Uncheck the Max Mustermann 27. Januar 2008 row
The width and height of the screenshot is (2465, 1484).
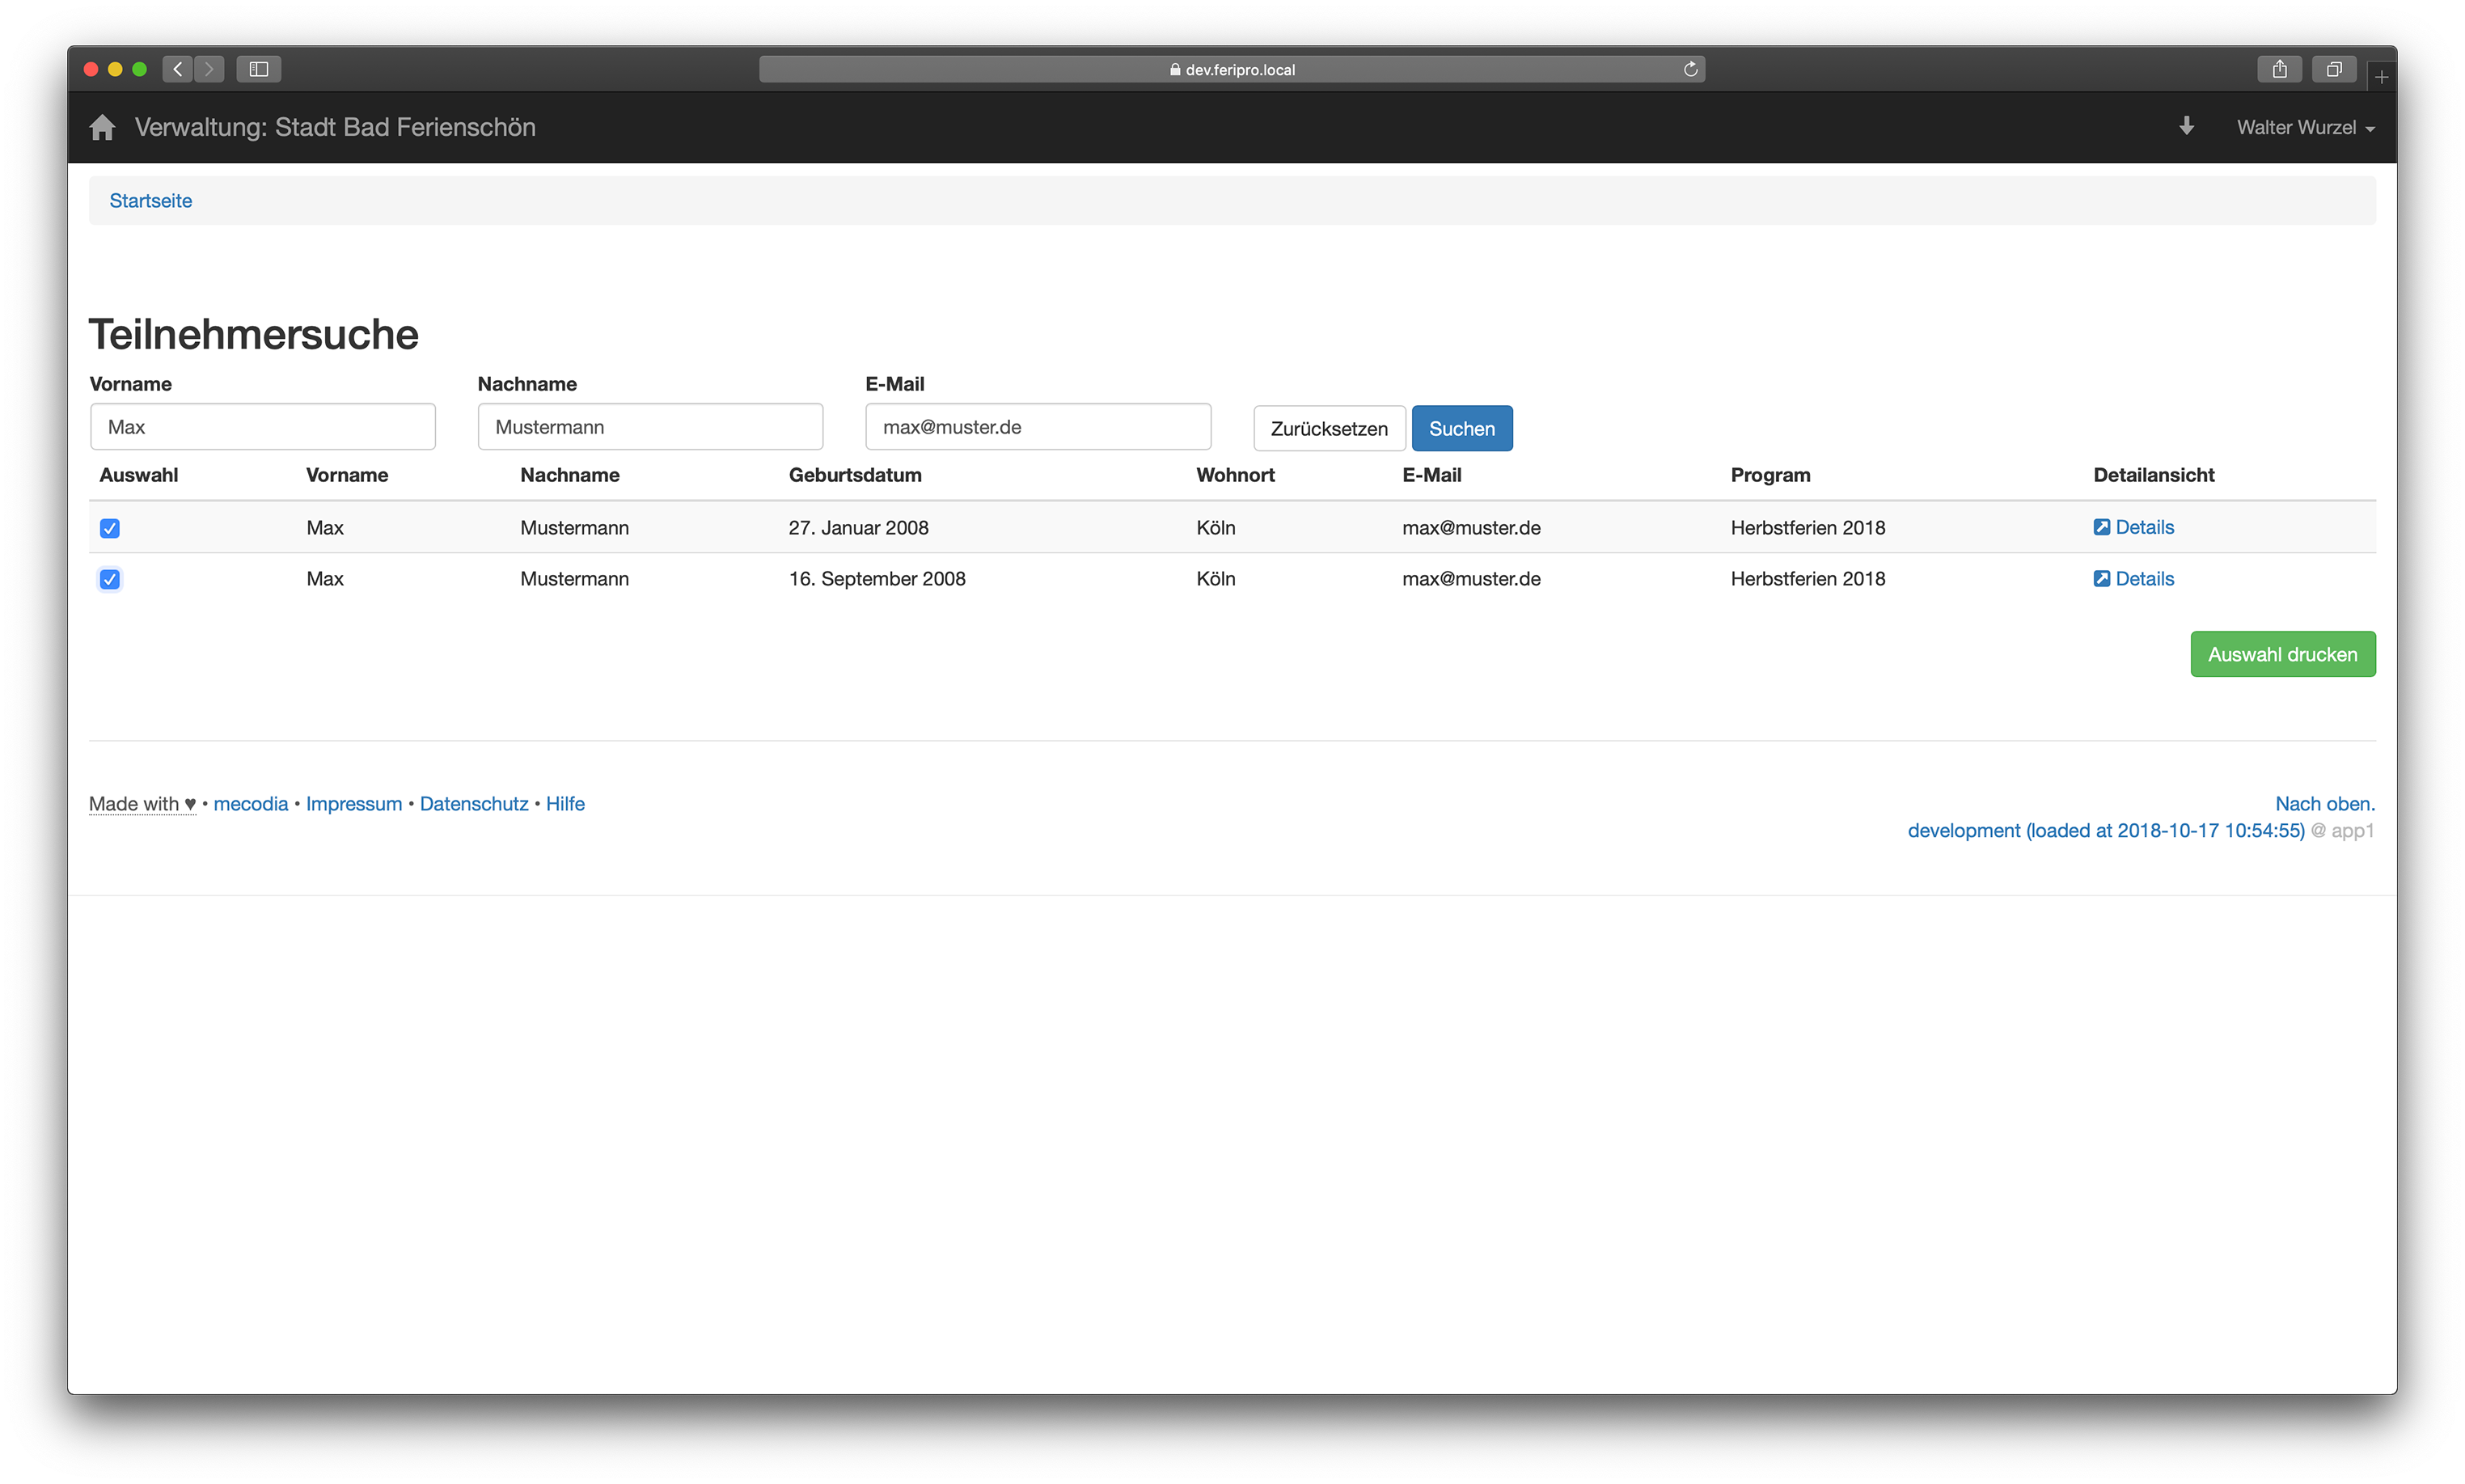point(110,528)
